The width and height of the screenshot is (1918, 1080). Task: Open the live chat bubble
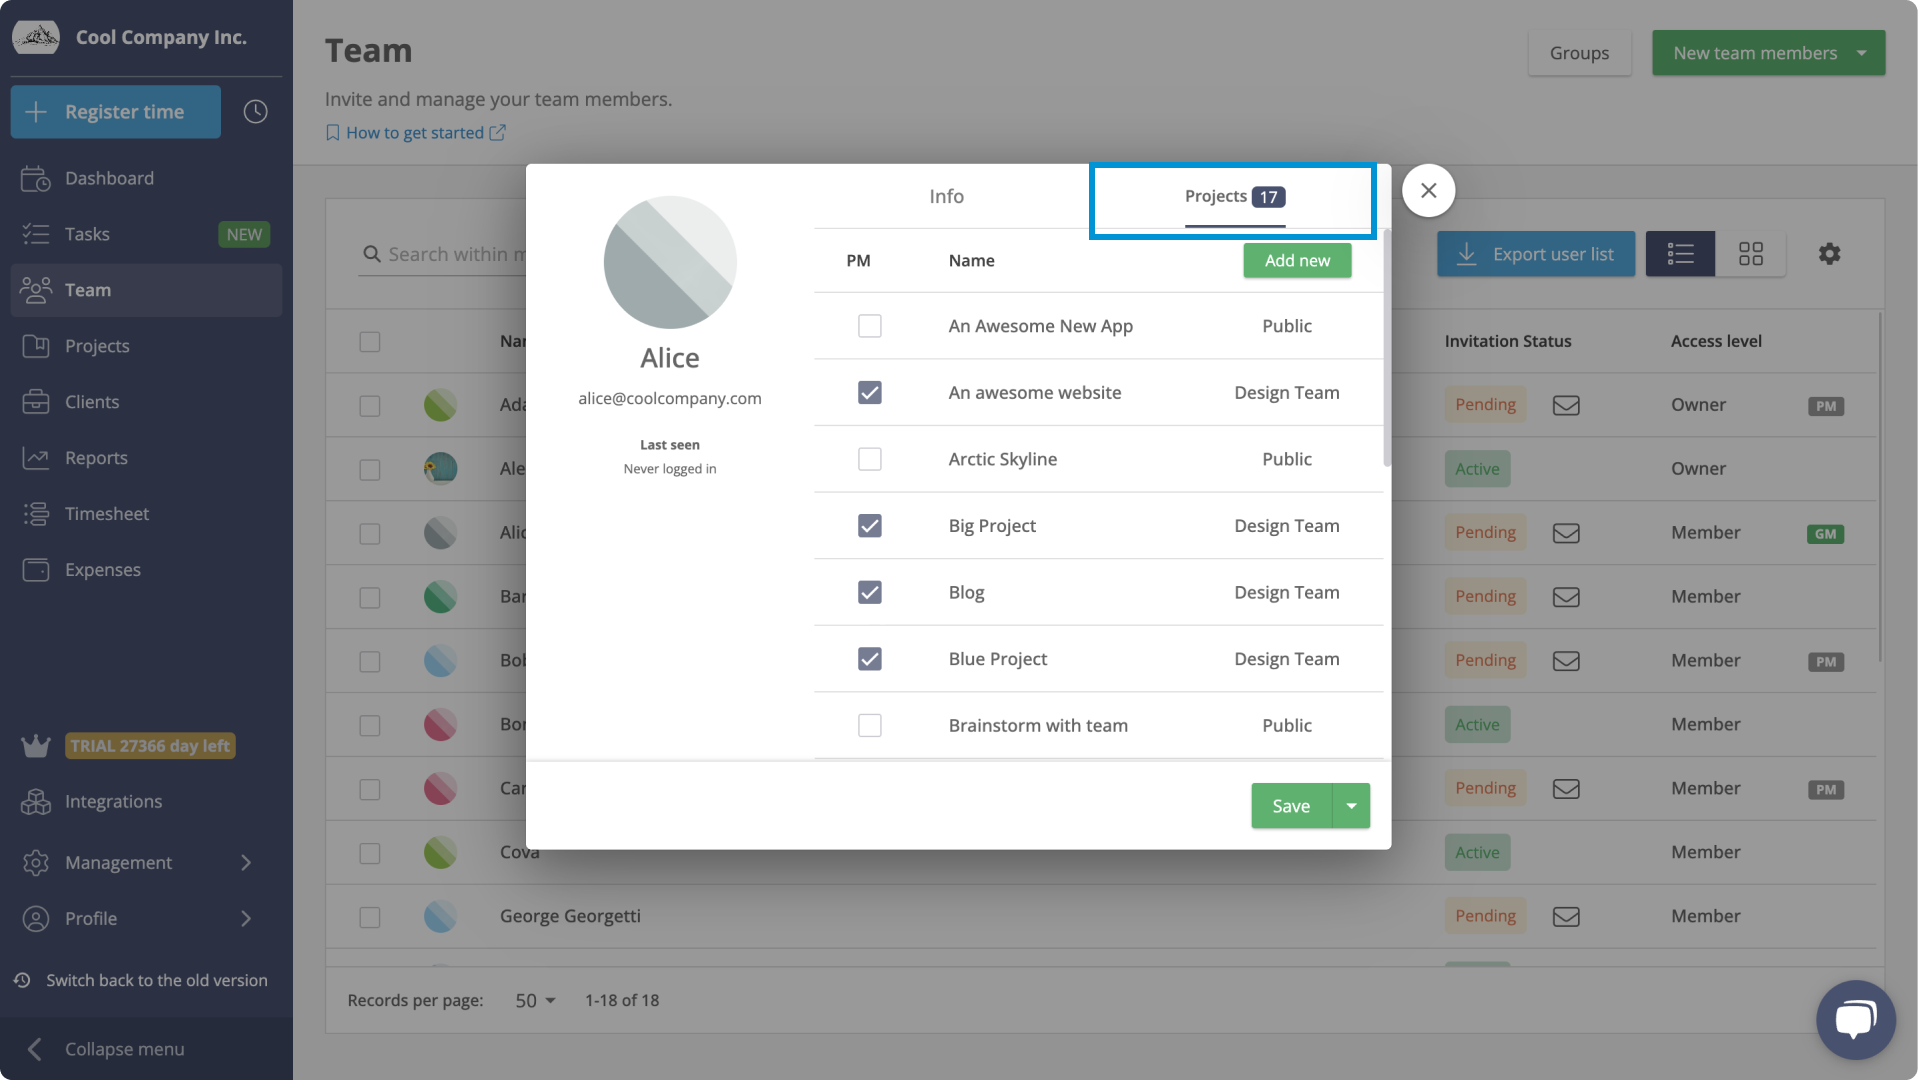(x=1856, y=1019)
